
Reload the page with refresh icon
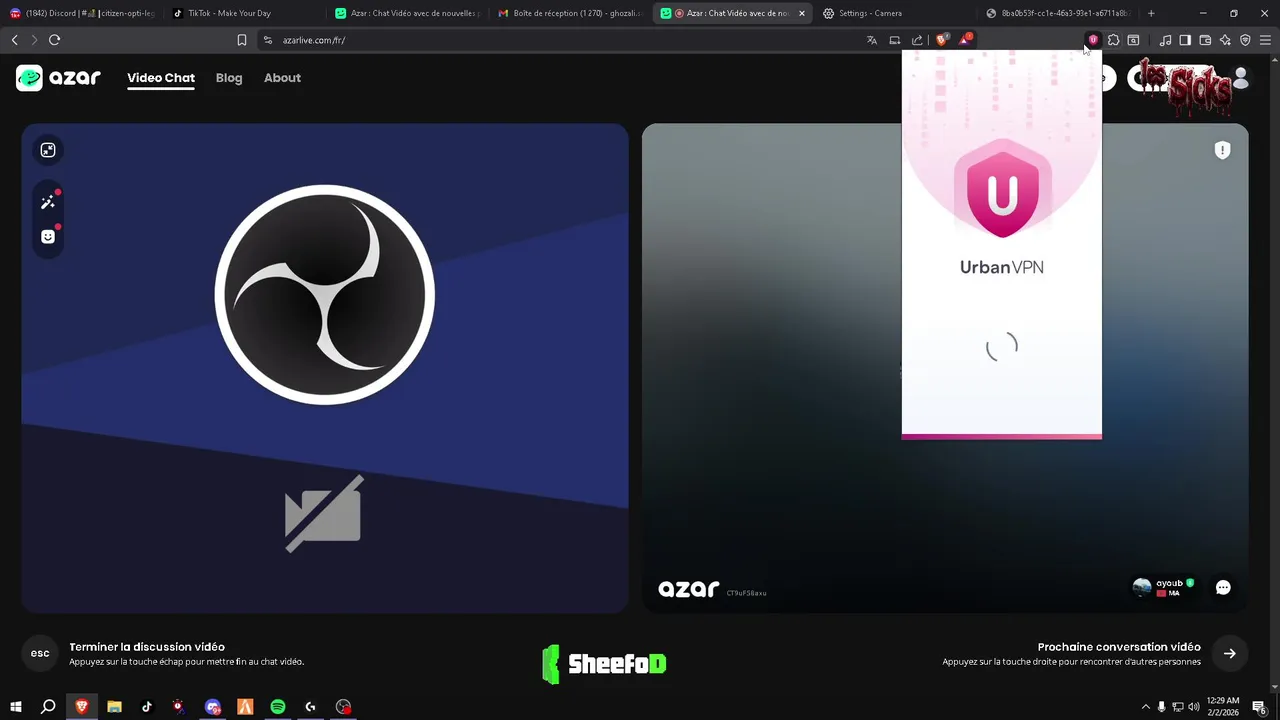(x=54, y=40)
